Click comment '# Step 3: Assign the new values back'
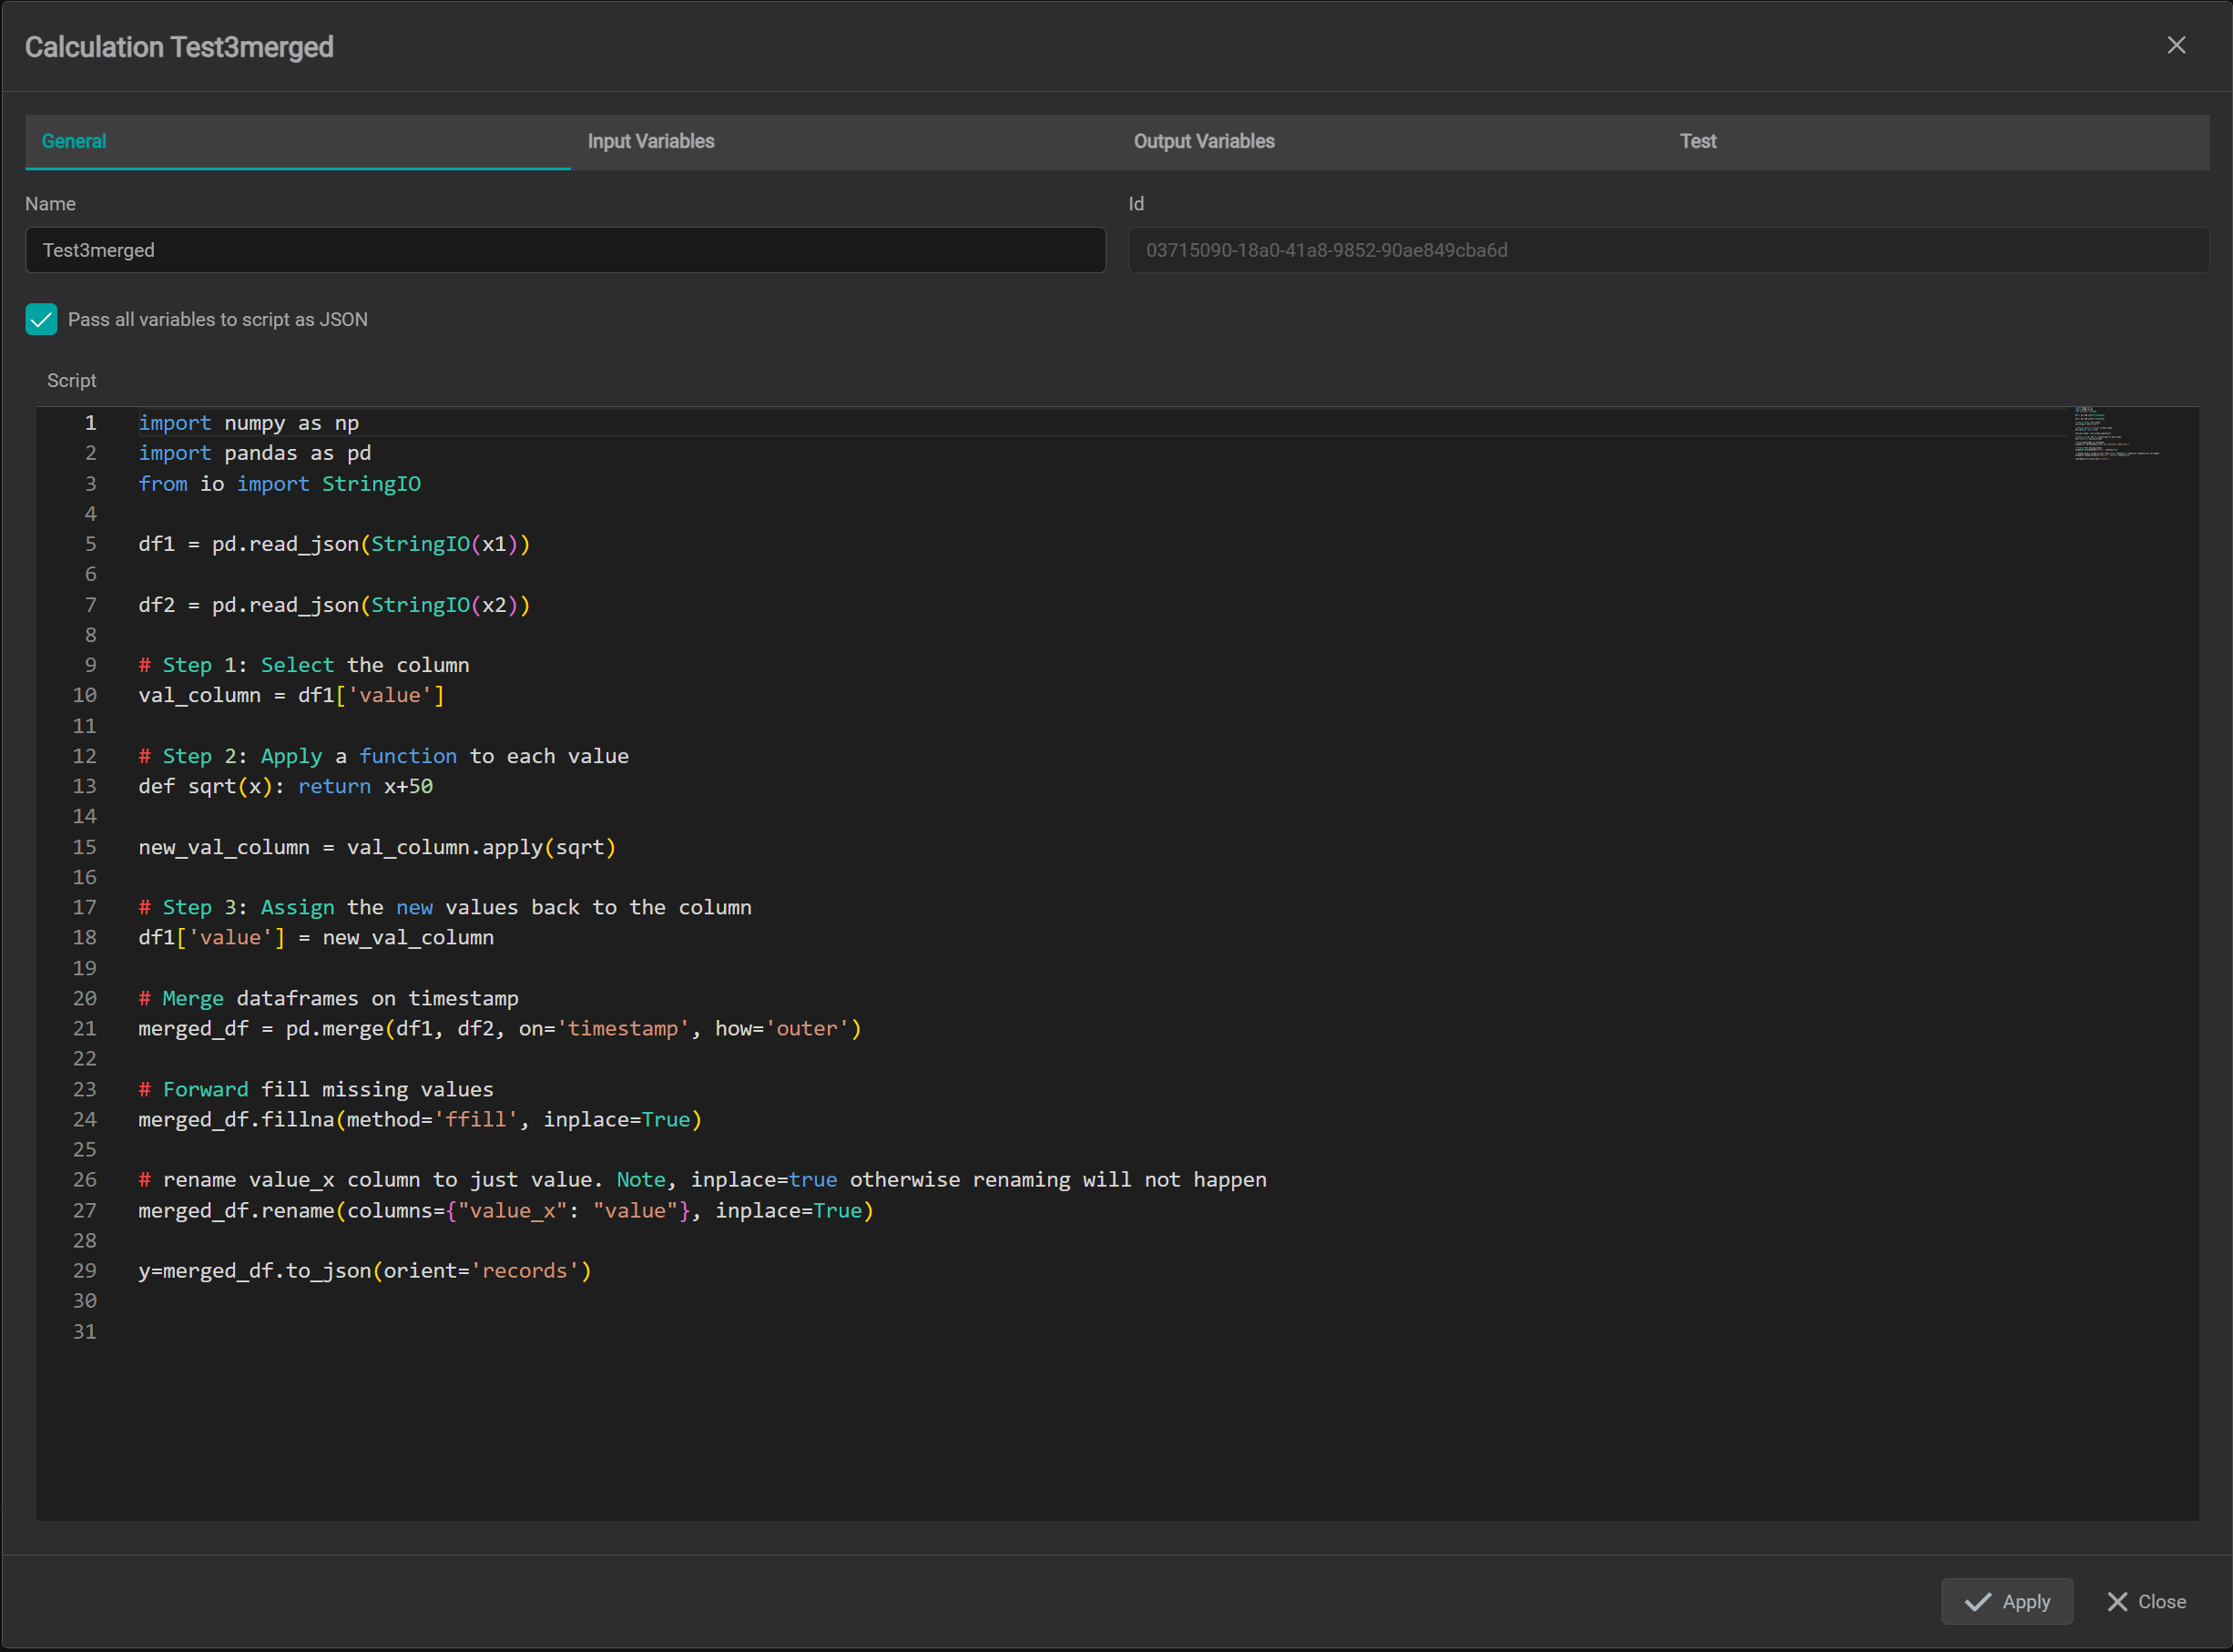Screen dimensions: 2233x1652 coord(445,907)
